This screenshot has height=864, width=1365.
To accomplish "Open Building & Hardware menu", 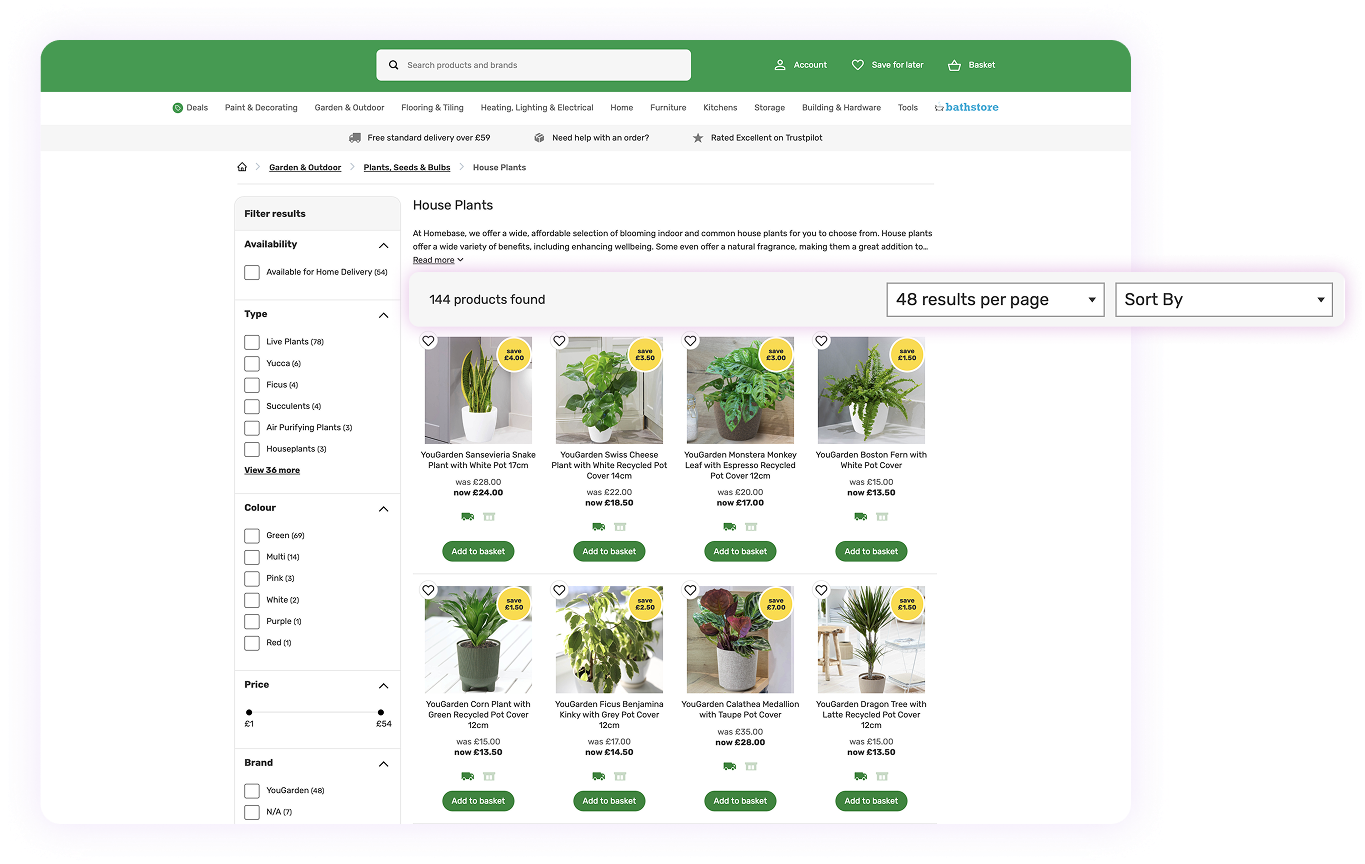I will pos(841,108).
